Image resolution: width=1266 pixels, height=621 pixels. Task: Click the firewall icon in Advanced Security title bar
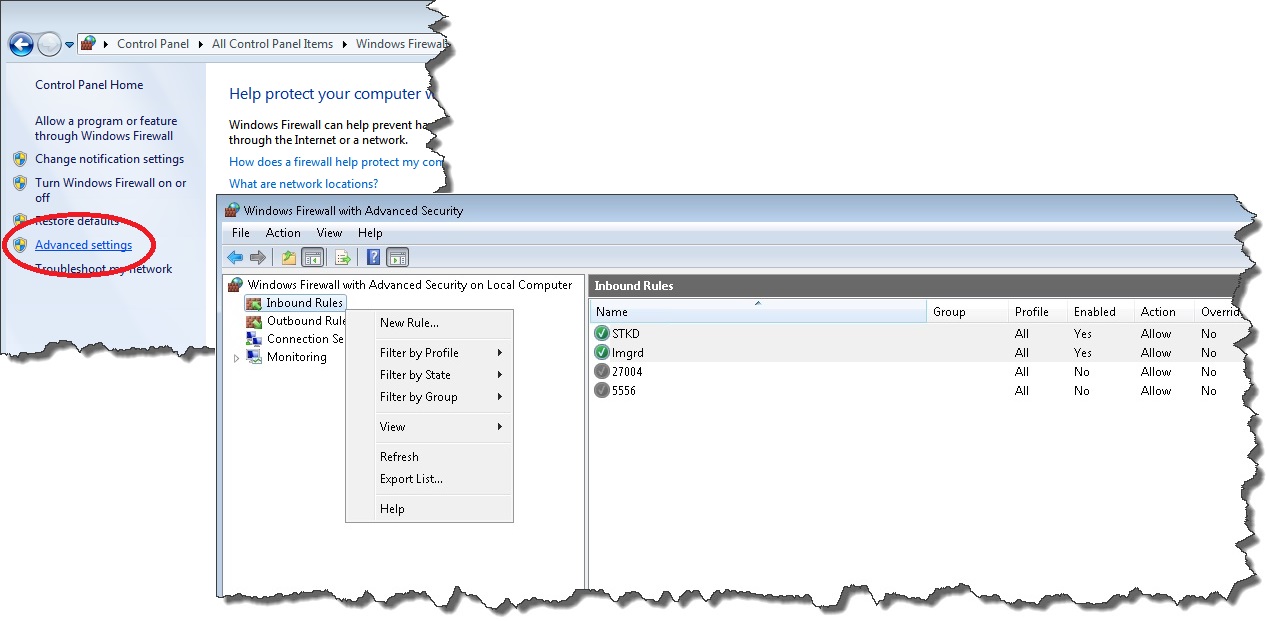pyautogui.click(x=232, y=210)
